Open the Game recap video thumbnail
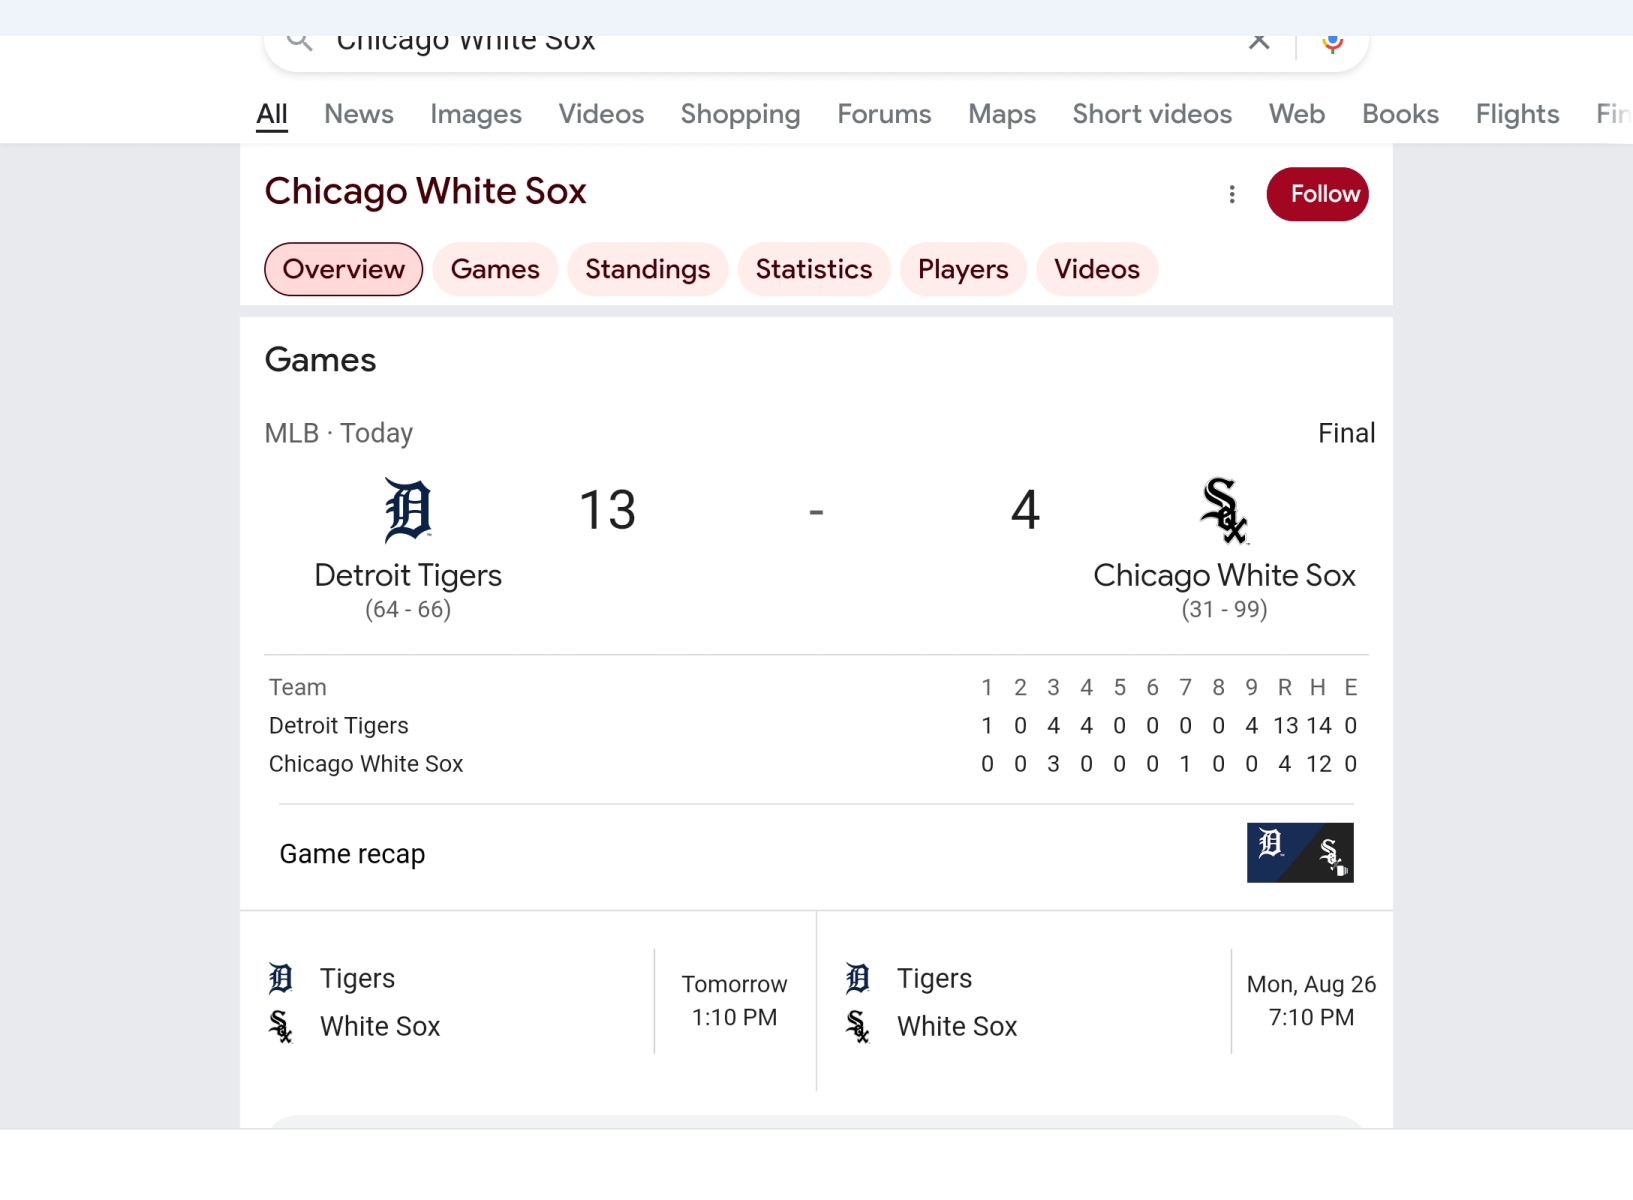Viewport: 1633px width, 1200px height. point(1300,853)
